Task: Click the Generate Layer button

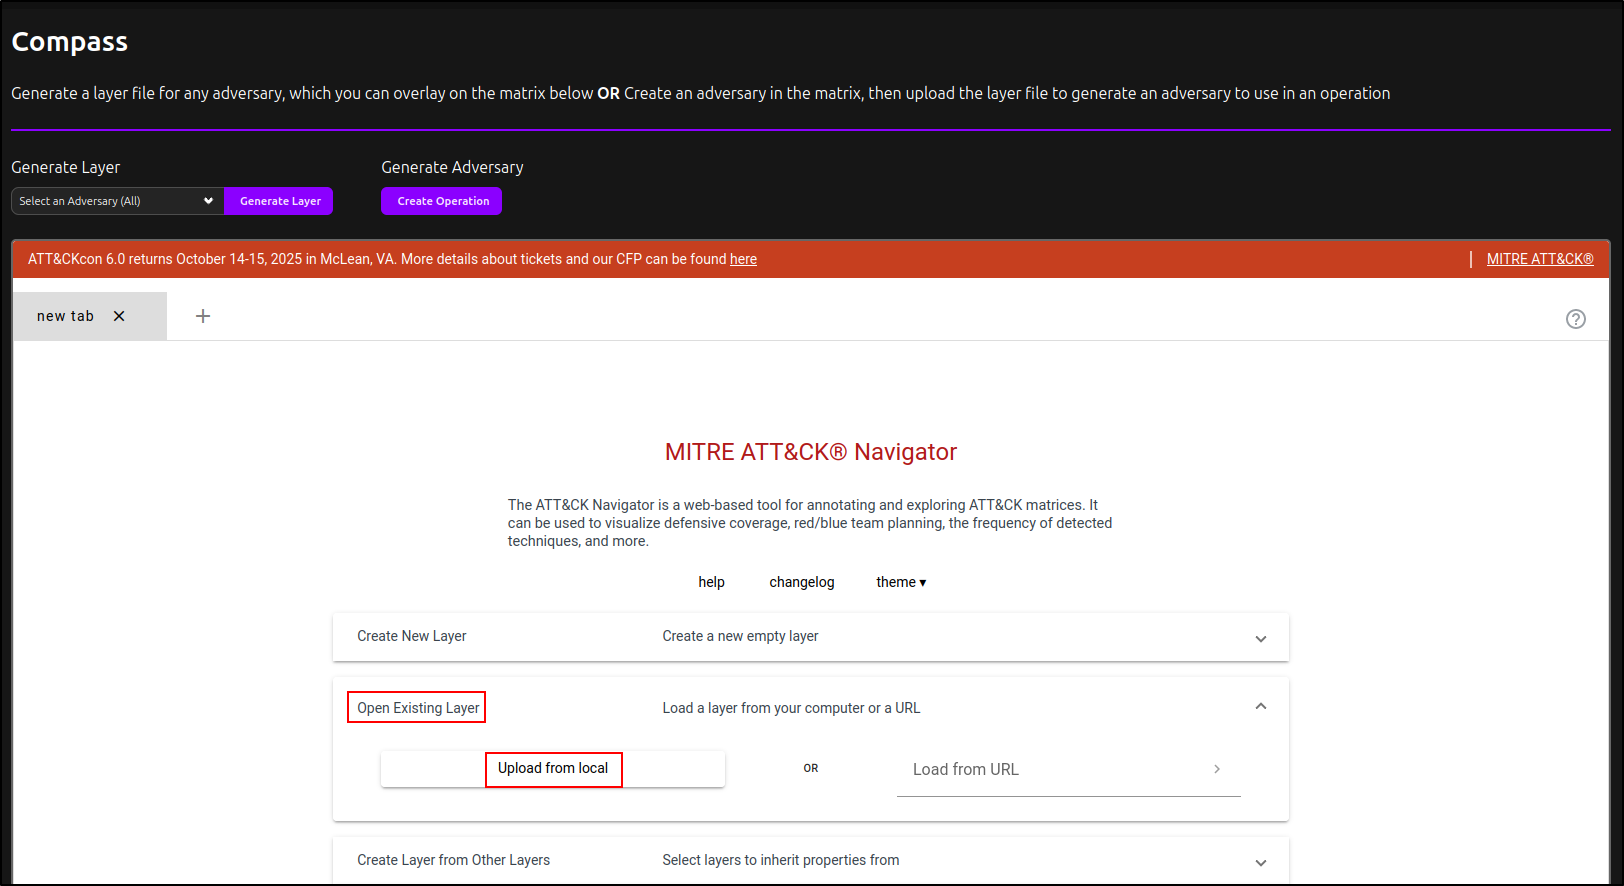Action: [x=279, y=201]
